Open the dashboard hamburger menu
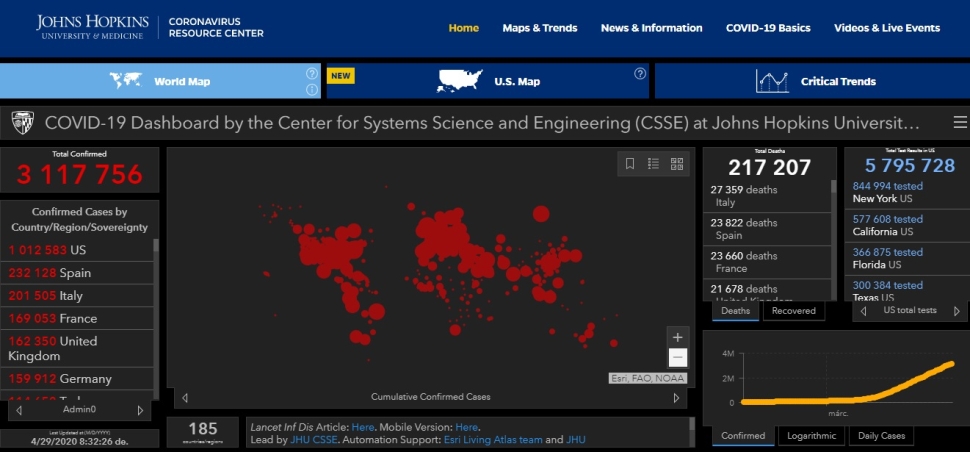Image resolution: width=970 pixels, height=452 pixels. [x=959, y=122]
